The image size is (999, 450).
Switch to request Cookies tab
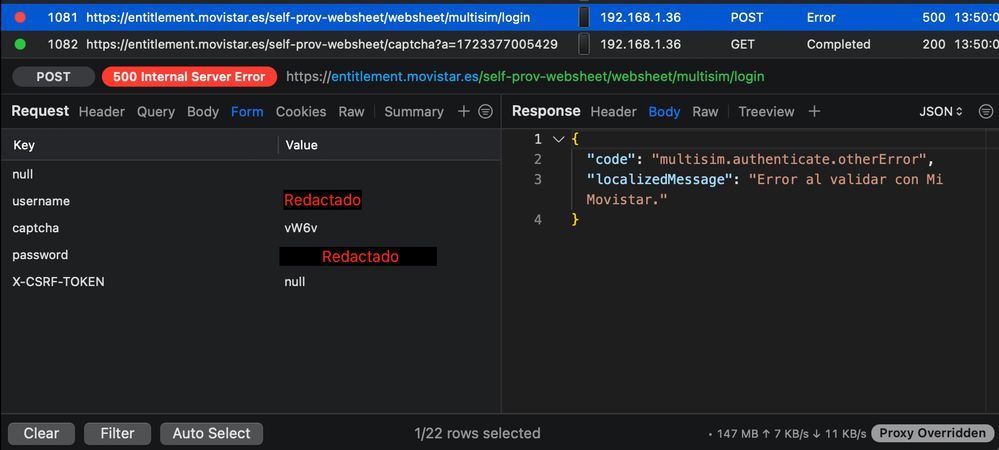coord(301,112)
